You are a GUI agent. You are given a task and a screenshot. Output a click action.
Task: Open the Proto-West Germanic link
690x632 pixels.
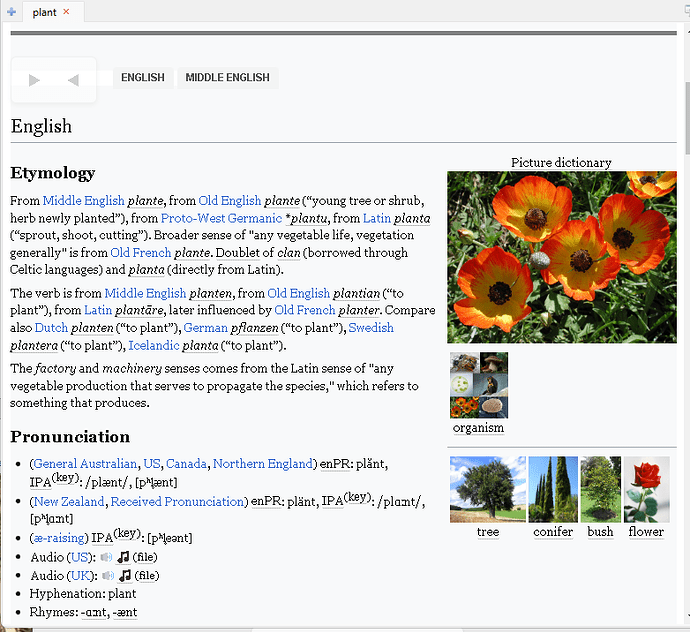tap(221, 218)
